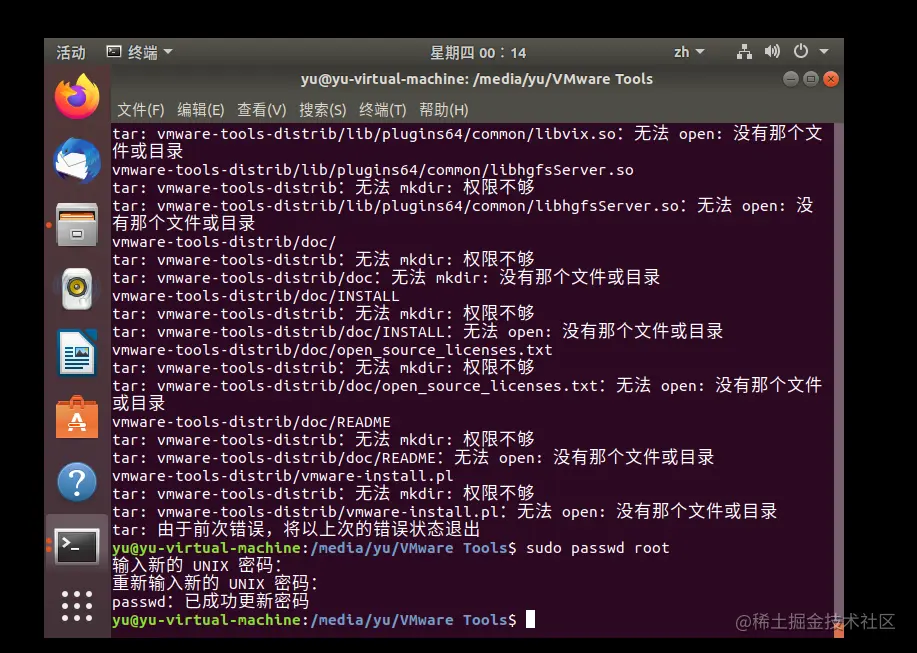Click the '输入新的 UNIX 密码:' line
Viewport: 917px width, 653px height.
[x=197, y=565]
